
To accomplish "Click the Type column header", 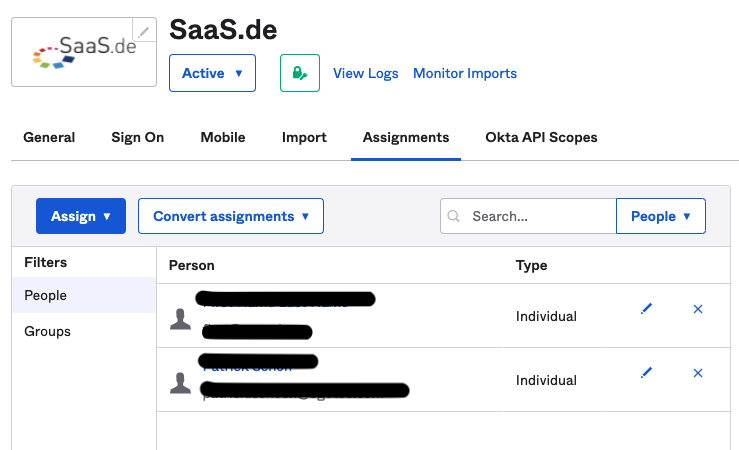I will pyautogui.click(x=531, y=265).
